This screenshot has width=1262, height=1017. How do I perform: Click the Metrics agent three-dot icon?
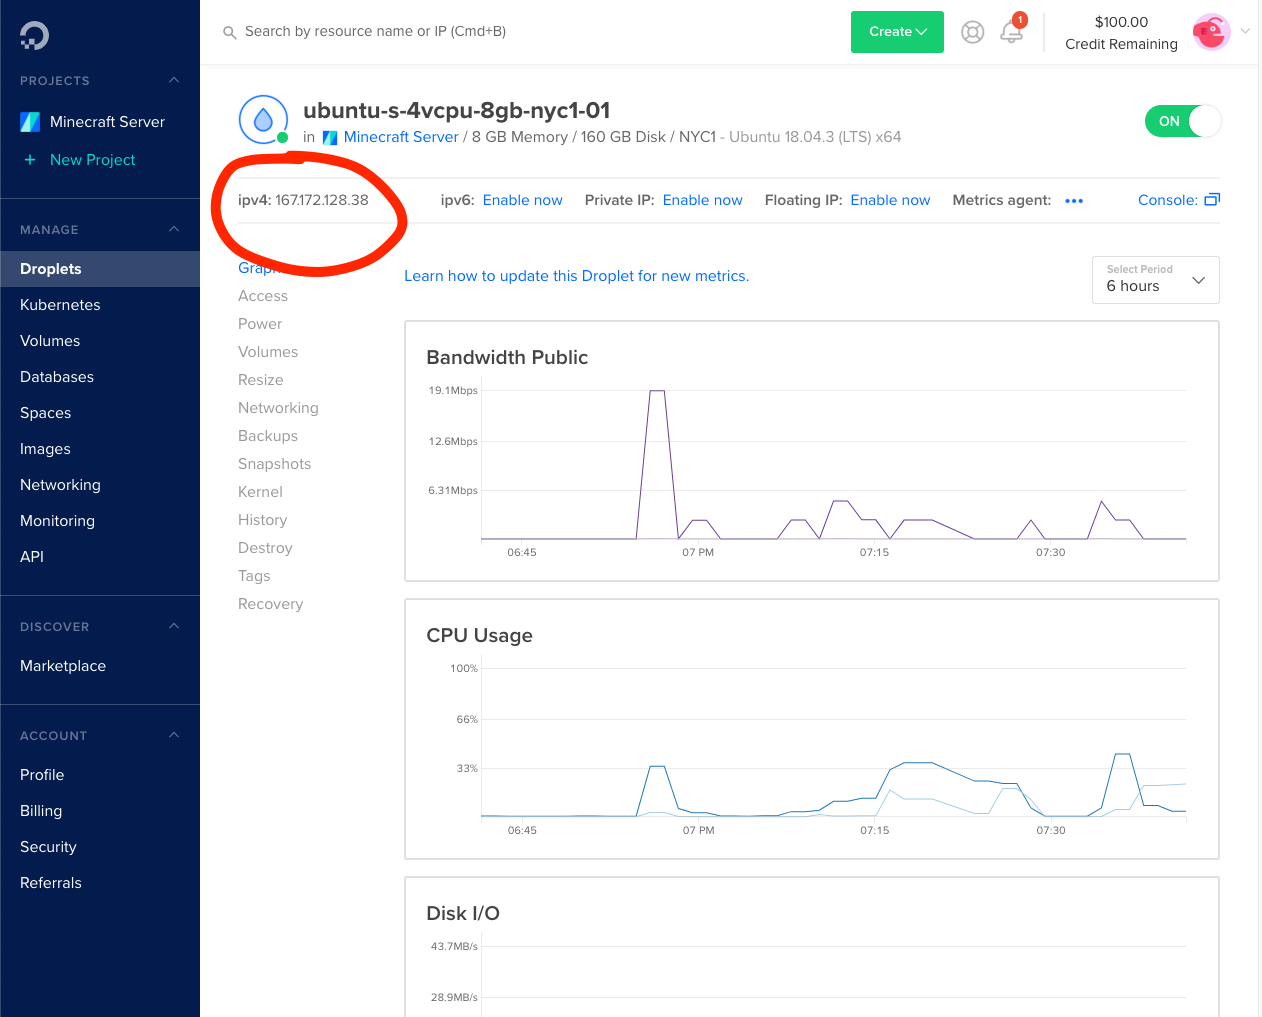coord(1074,201)
